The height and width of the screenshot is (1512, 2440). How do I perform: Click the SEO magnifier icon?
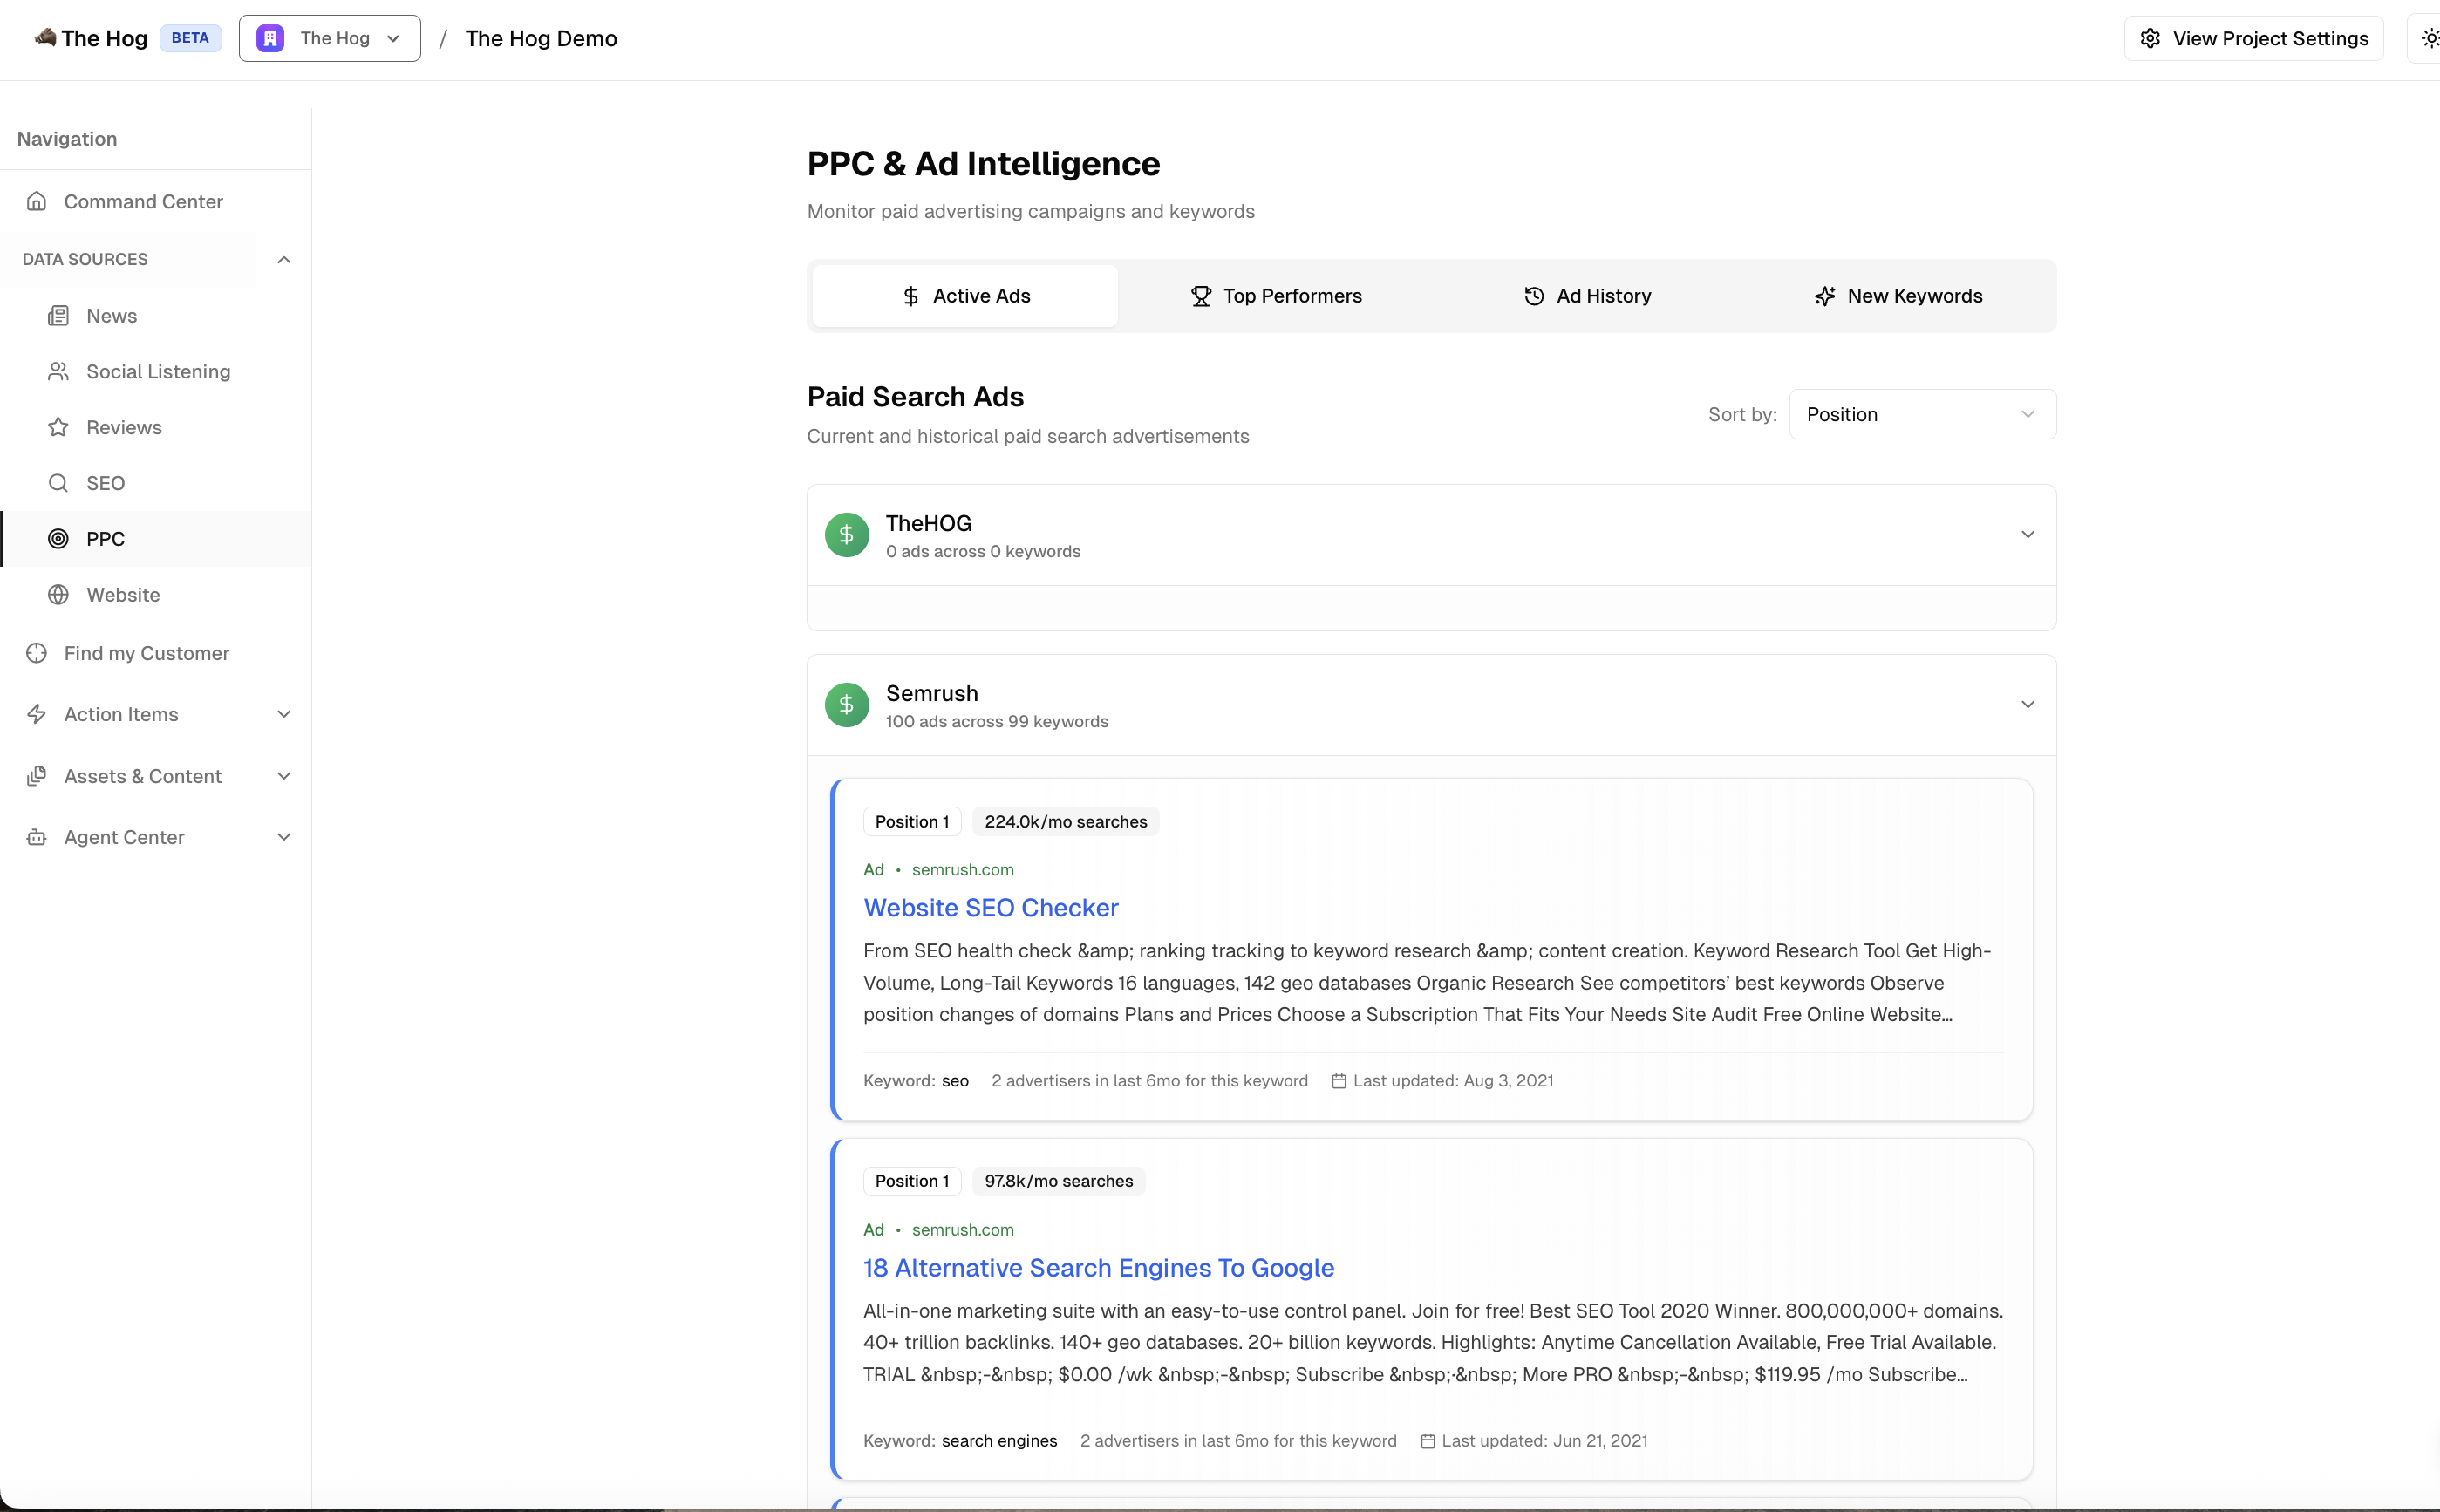(58, 483)
